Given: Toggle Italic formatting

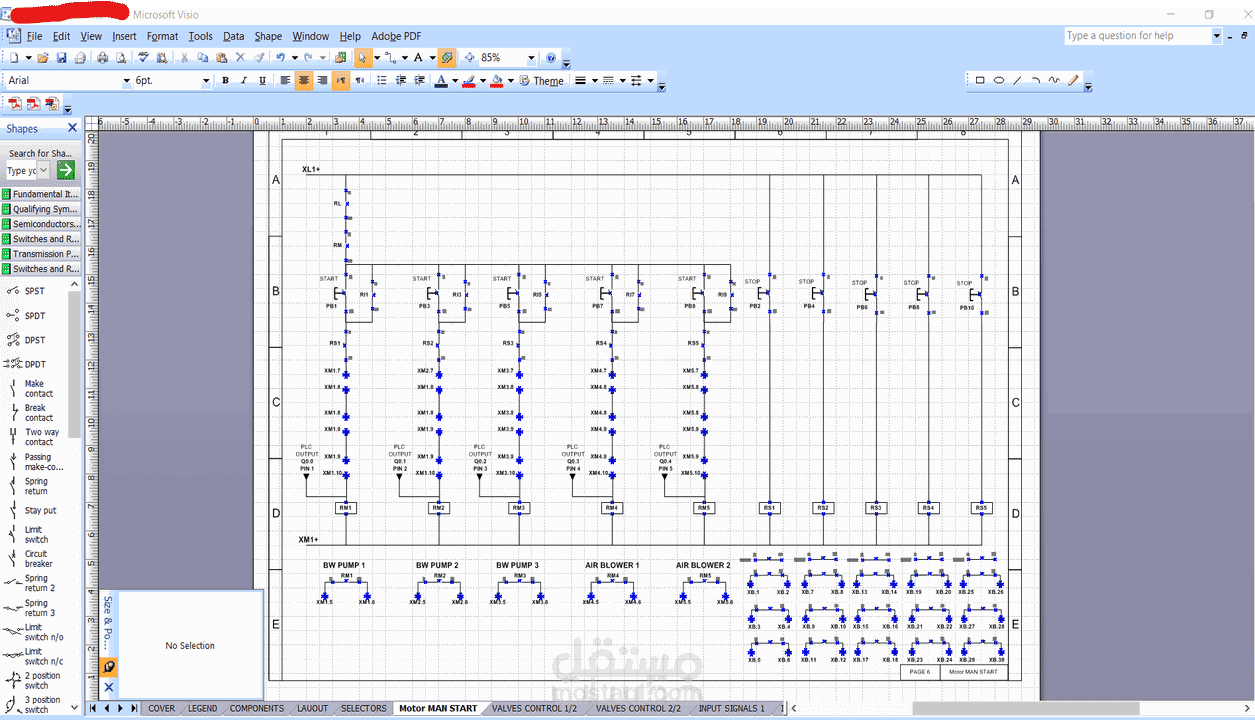Looking at the screenshot, I should [244, 81].
